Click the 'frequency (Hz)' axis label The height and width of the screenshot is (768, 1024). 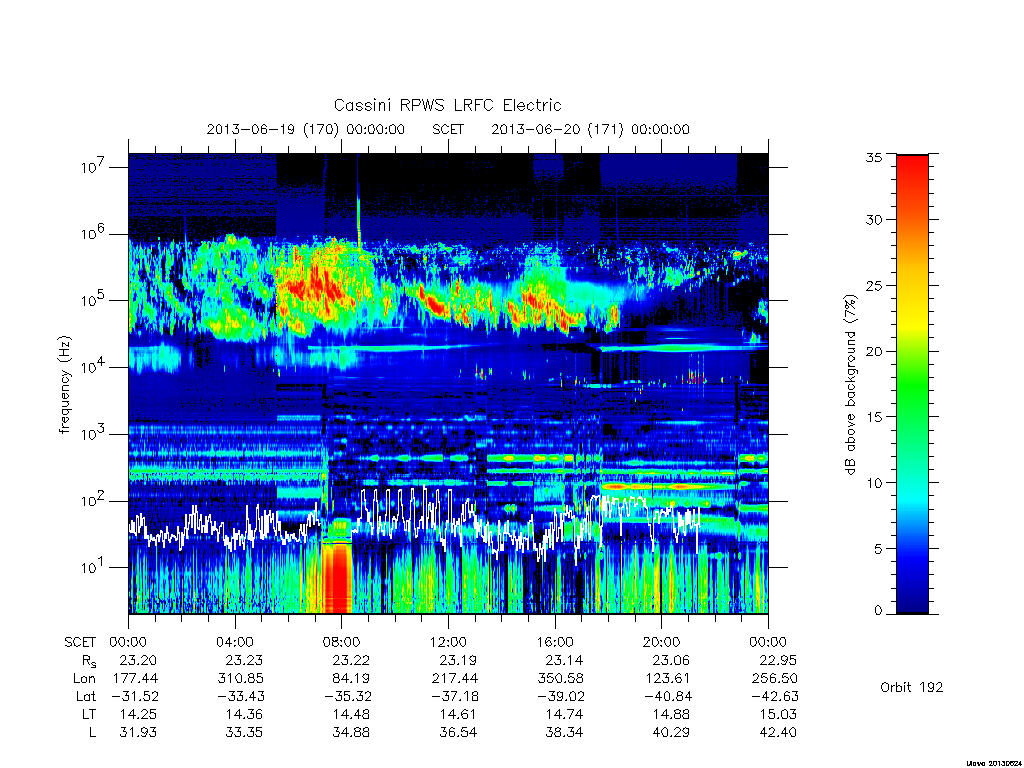[x=64, y=385]
